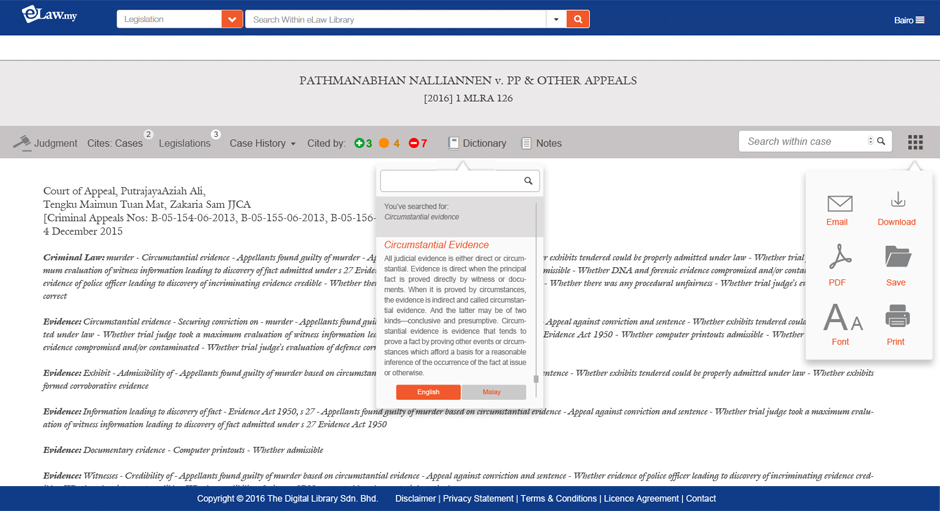Switch dictionary language to Malay
The image size is (940, 511).
pos(492,392)
